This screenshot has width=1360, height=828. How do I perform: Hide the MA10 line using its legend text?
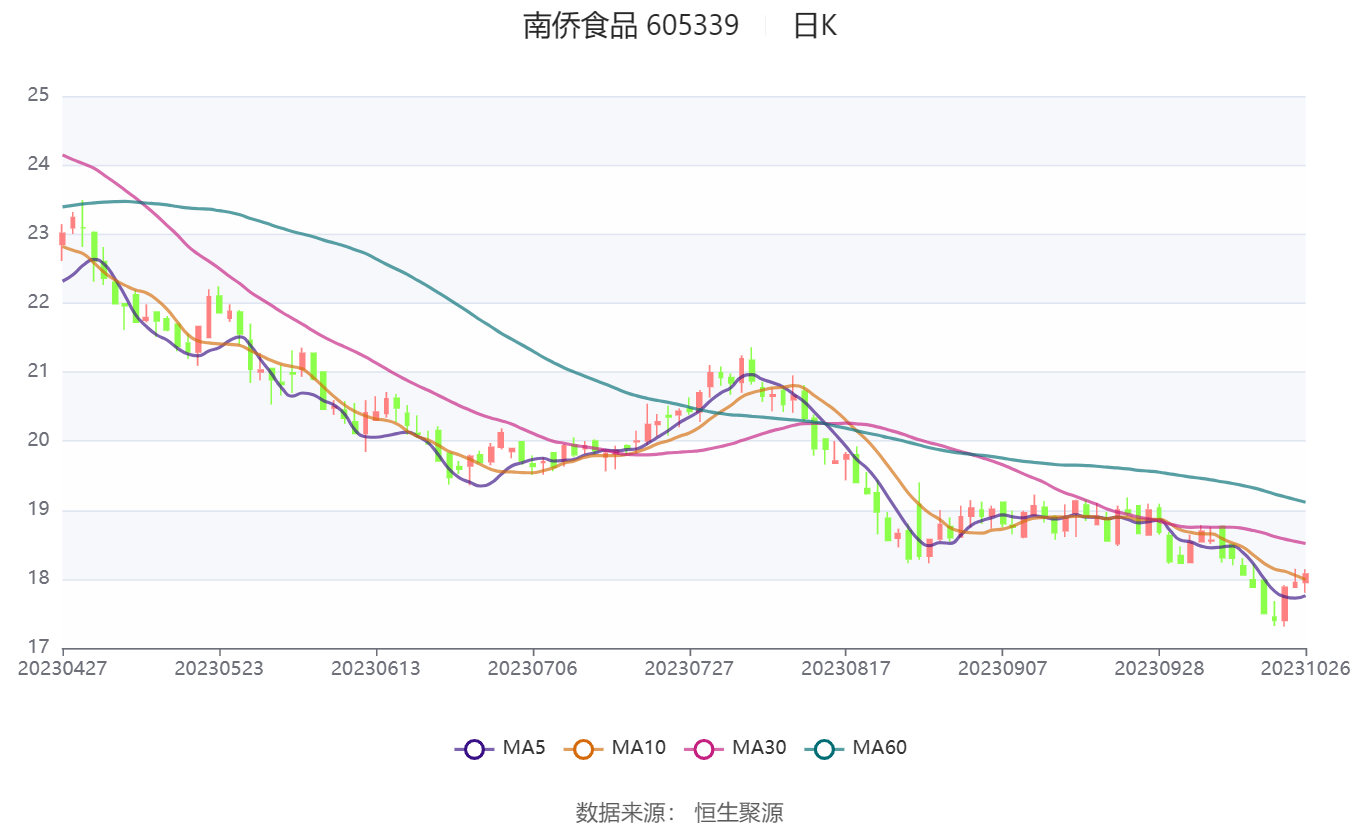pyautogui.click(x=638, y=747)
